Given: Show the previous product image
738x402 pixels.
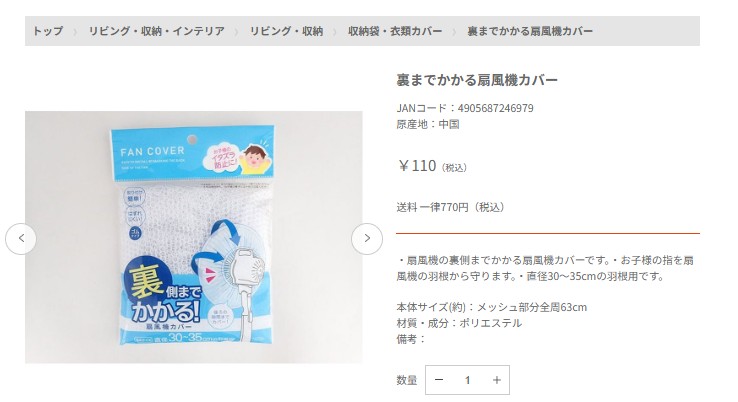Looking at the screenshot, I should (21, 239).
